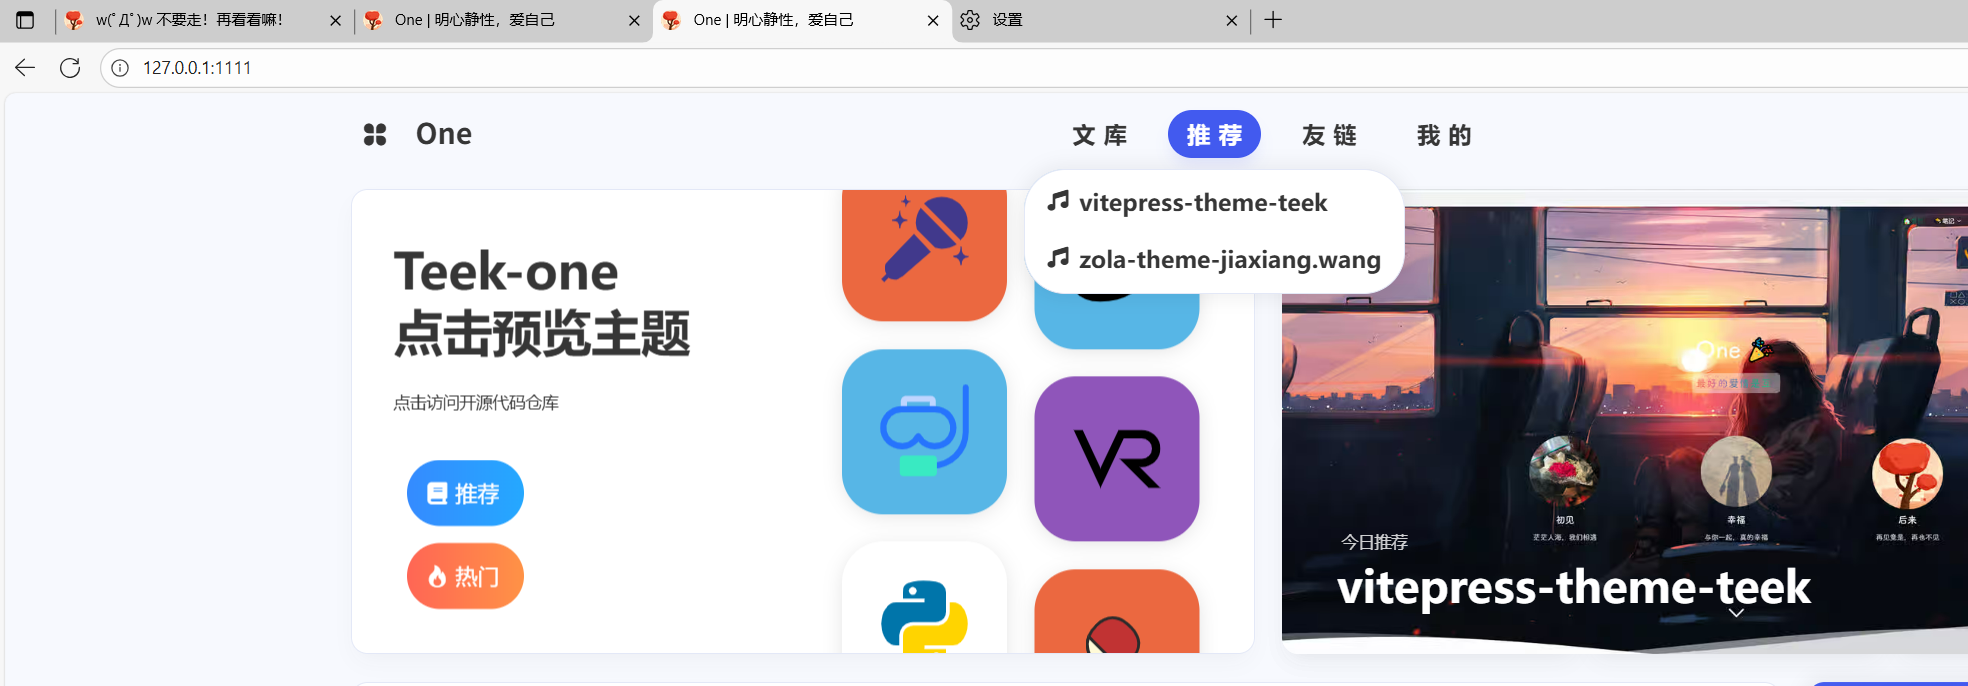Open the One site title link

tap(444, 134)
